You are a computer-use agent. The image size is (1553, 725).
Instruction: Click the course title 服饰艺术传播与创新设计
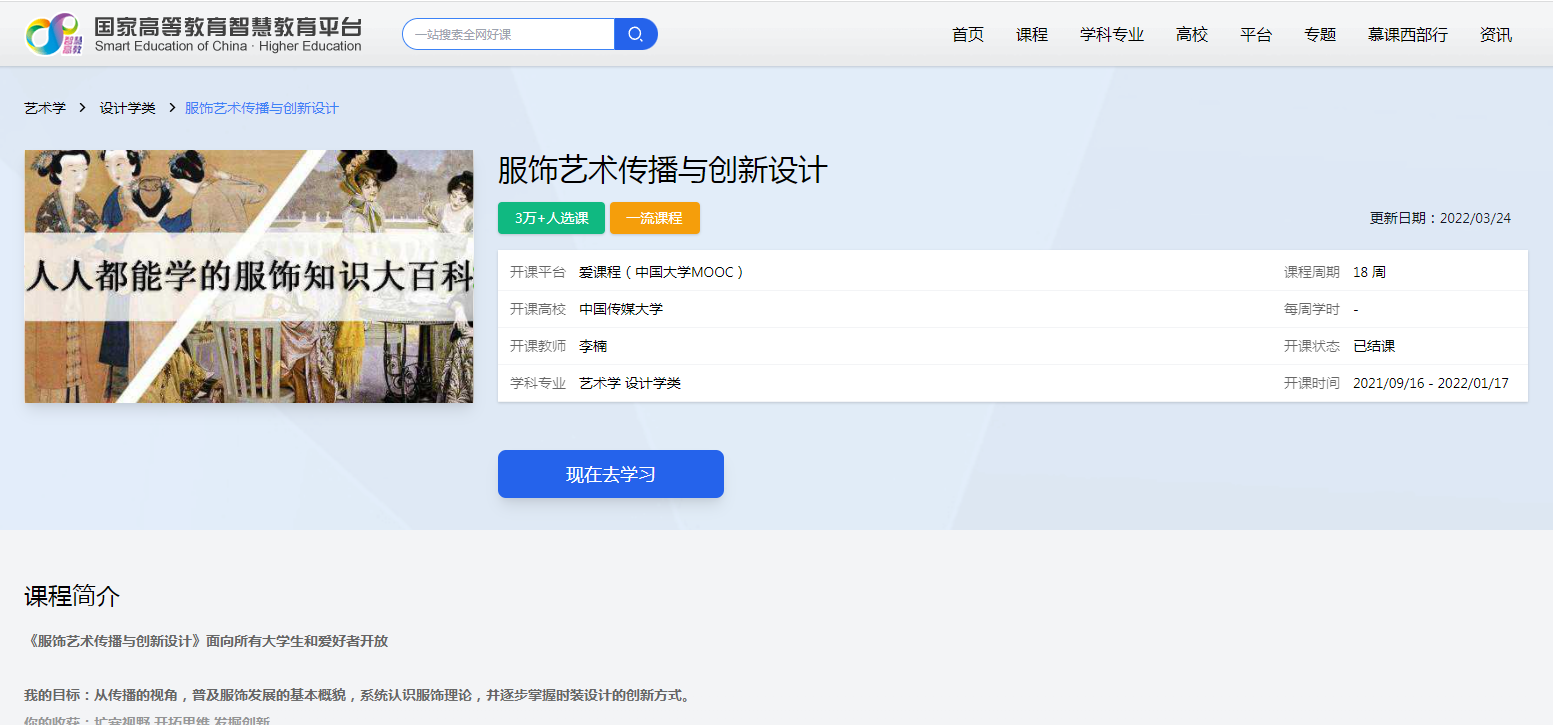click(x=662, y=170)
